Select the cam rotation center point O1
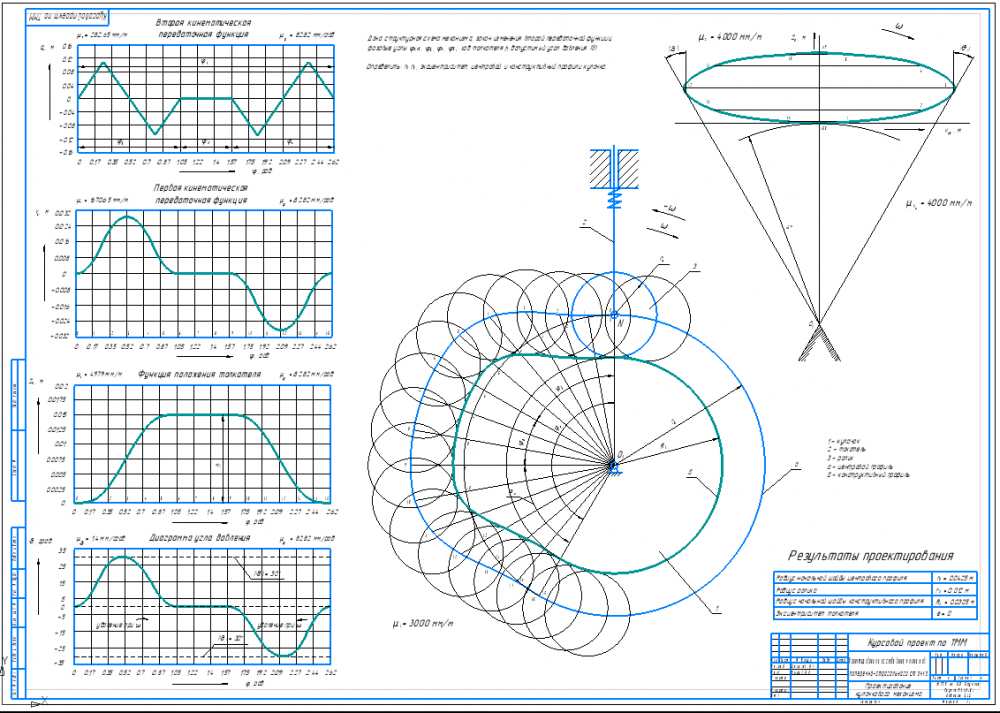Screen dimensions: 1000x713 coord(614,466)
